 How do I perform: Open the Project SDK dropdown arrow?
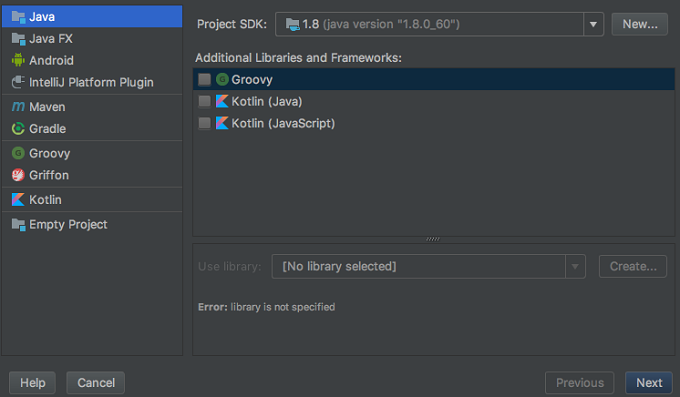click(593, 24)
